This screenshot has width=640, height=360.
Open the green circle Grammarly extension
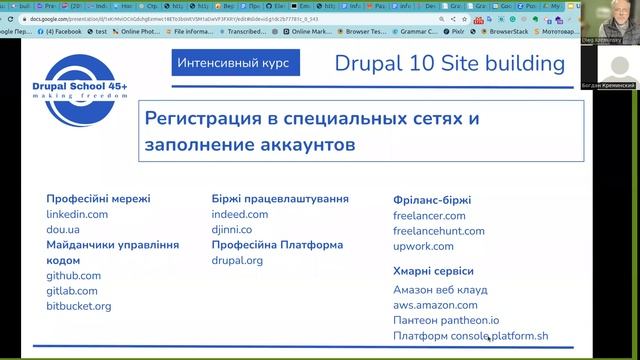pos(513,19)
